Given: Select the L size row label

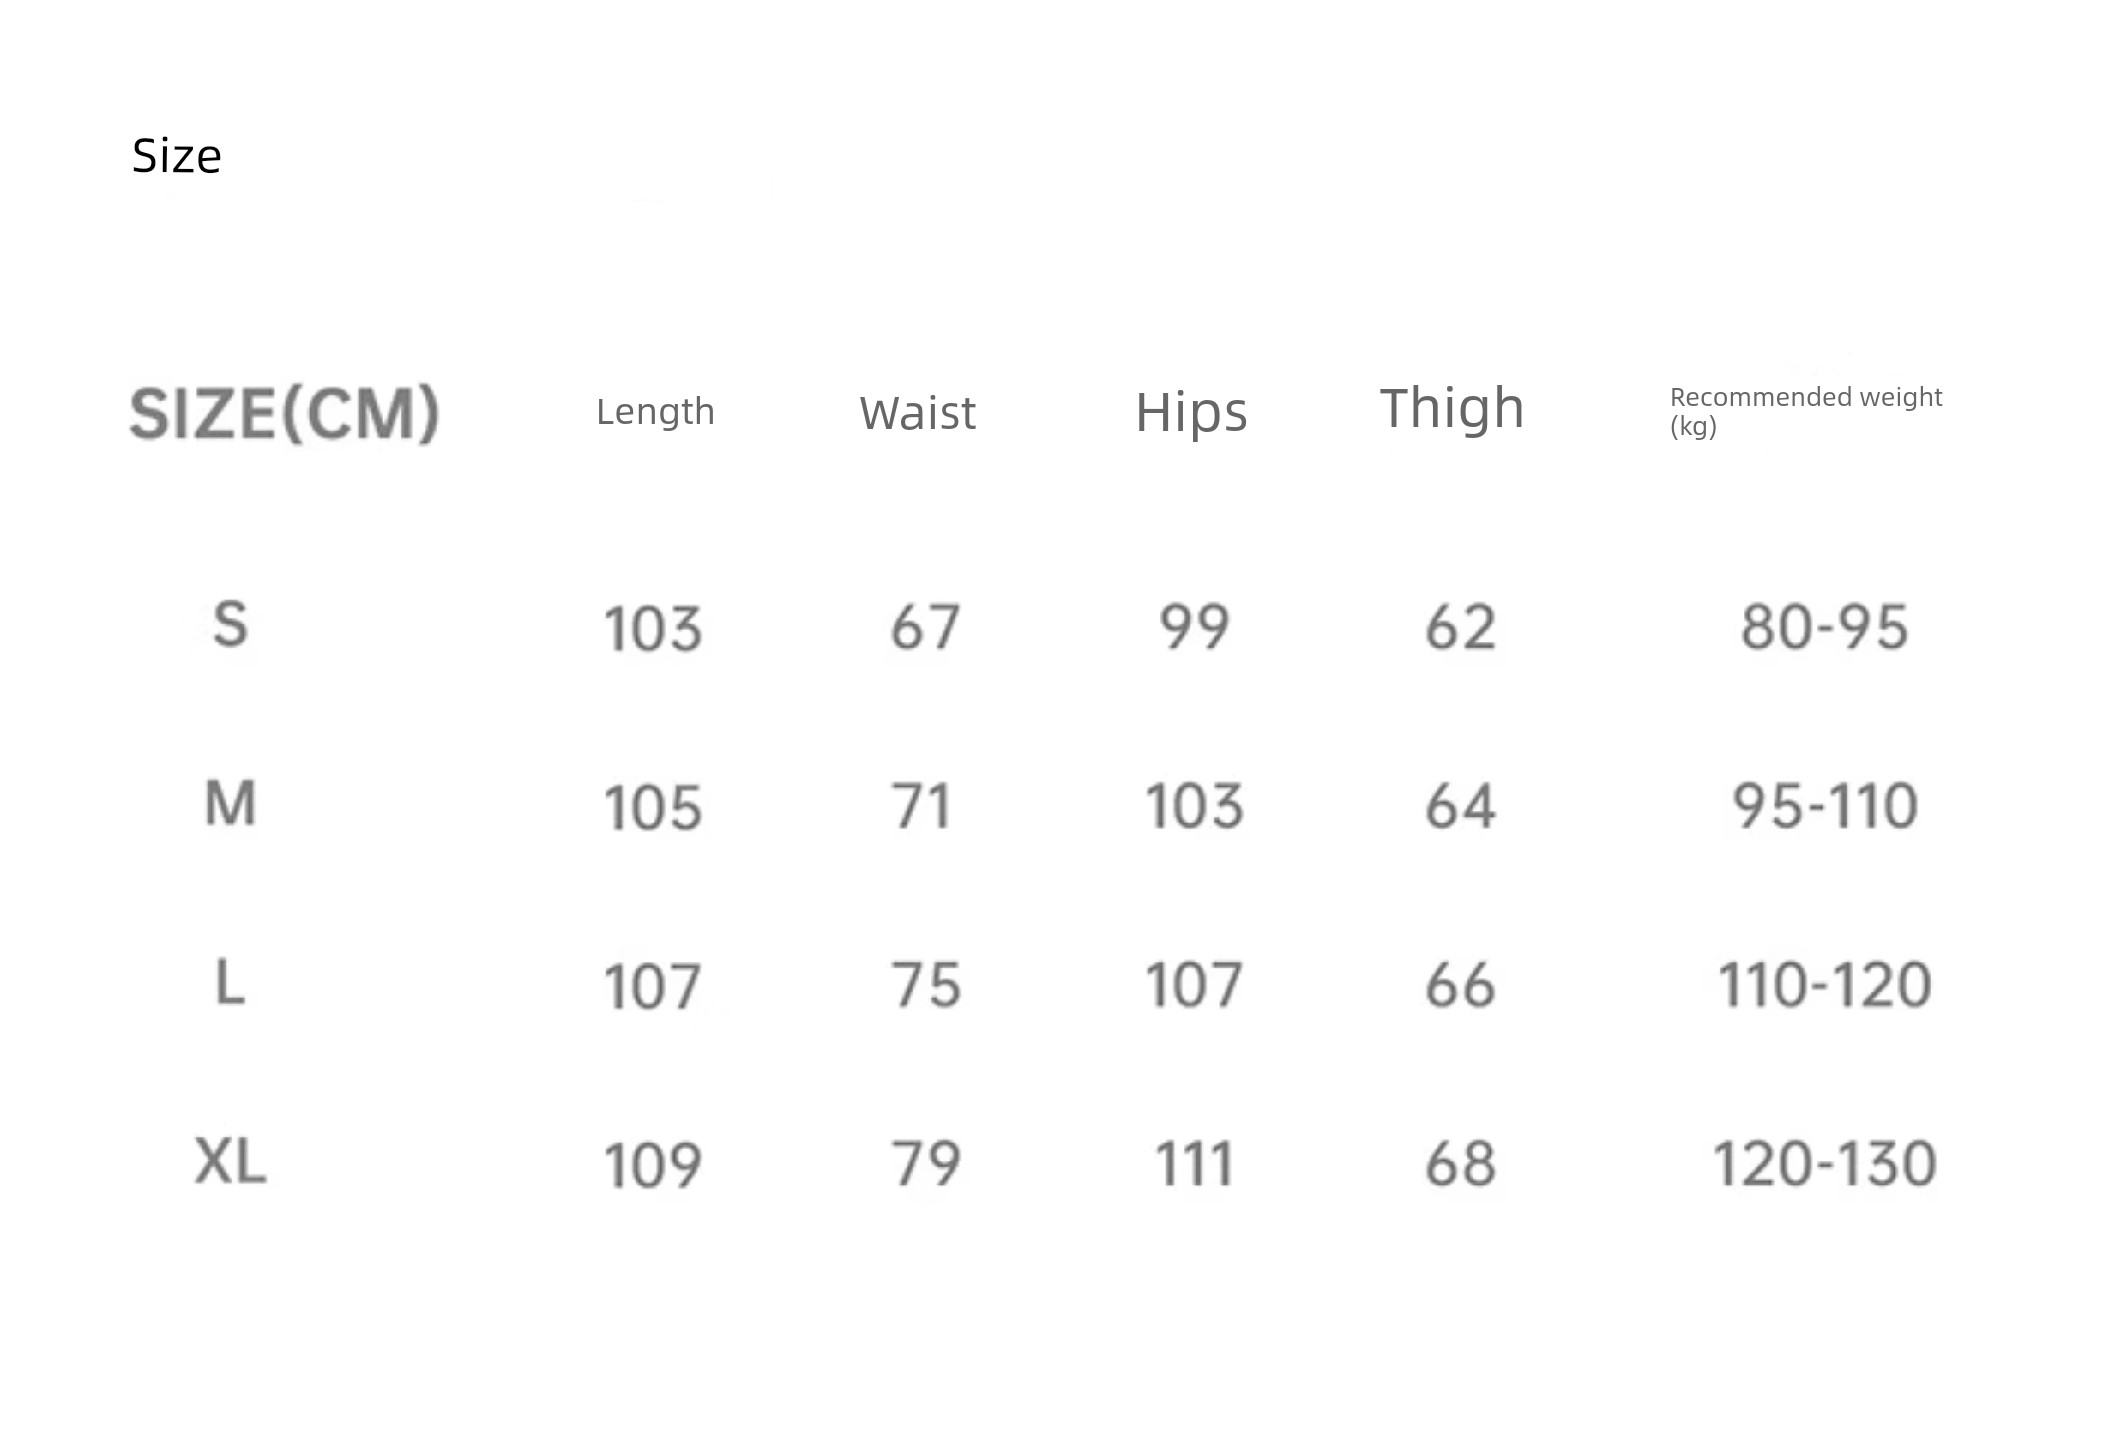Looking at the screenshot, I should coord(231,982).
